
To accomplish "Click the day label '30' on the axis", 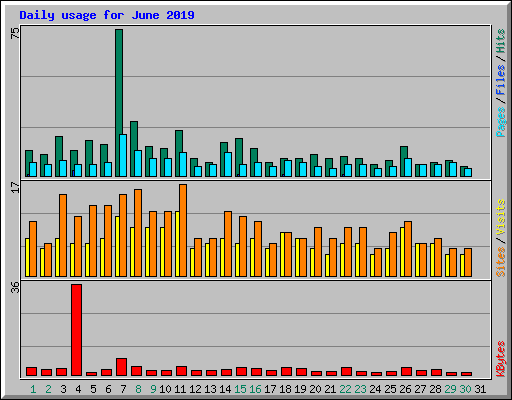I will click(x=465, y=389).
